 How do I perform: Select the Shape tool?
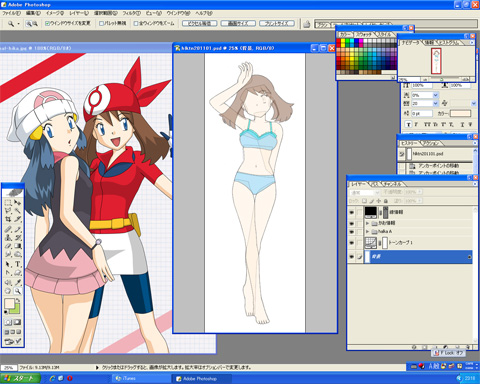click(18, 273)
